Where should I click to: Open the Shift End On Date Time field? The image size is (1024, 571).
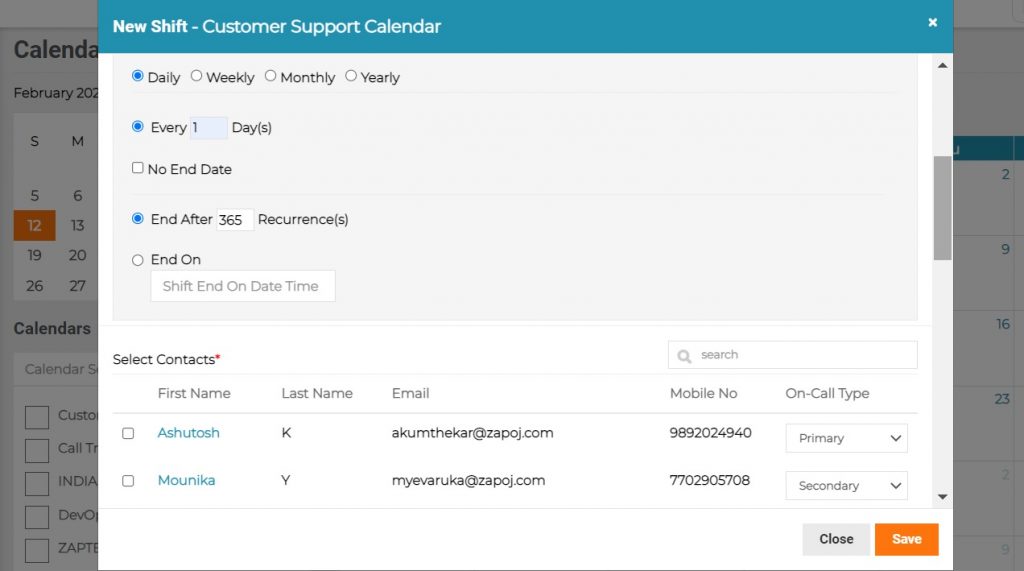[242, 286]
